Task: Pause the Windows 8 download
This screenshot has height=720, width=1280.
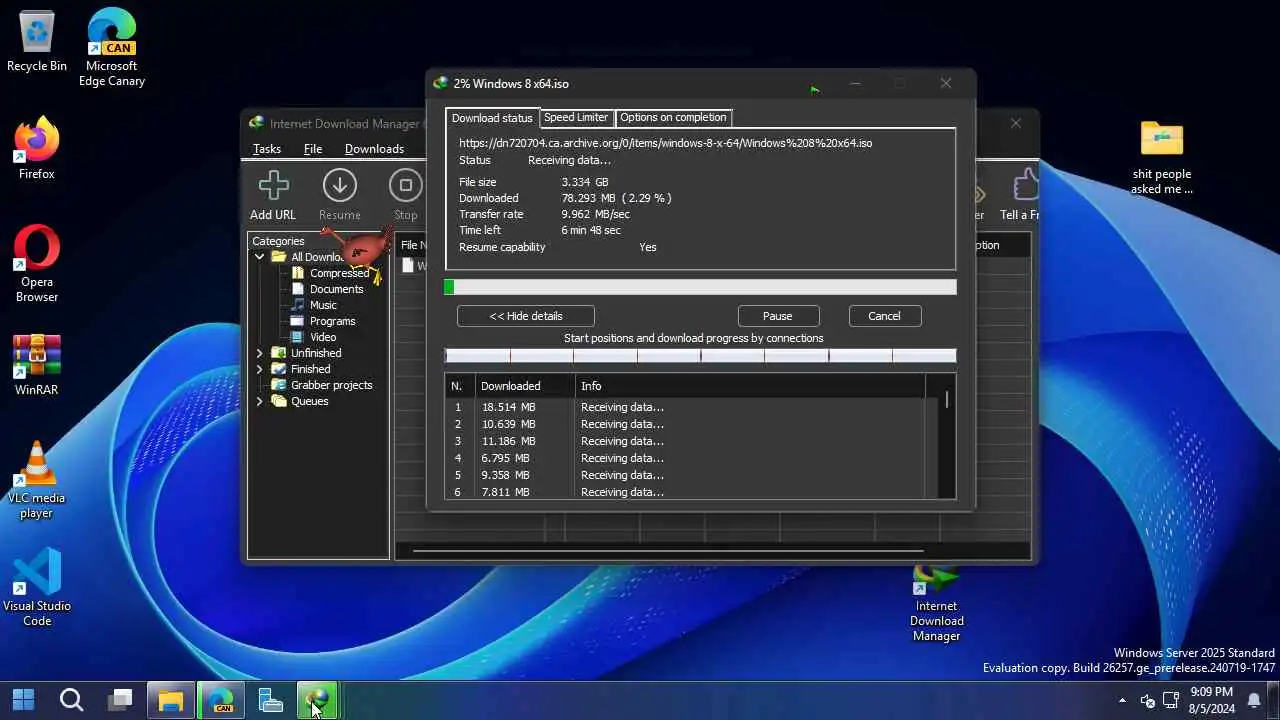Action: [x=778, y=316]
